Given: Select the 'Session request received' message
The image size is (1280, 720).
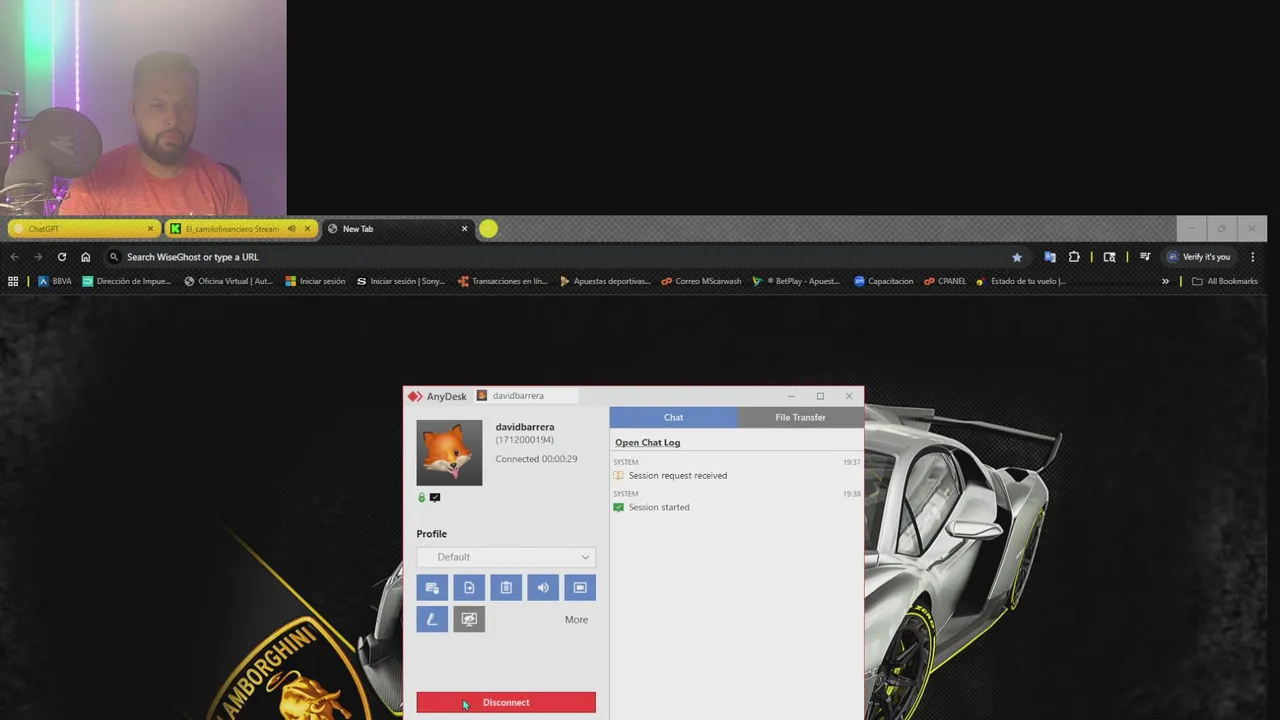Looking at the screenshot, I should click(x=677, y=476).
